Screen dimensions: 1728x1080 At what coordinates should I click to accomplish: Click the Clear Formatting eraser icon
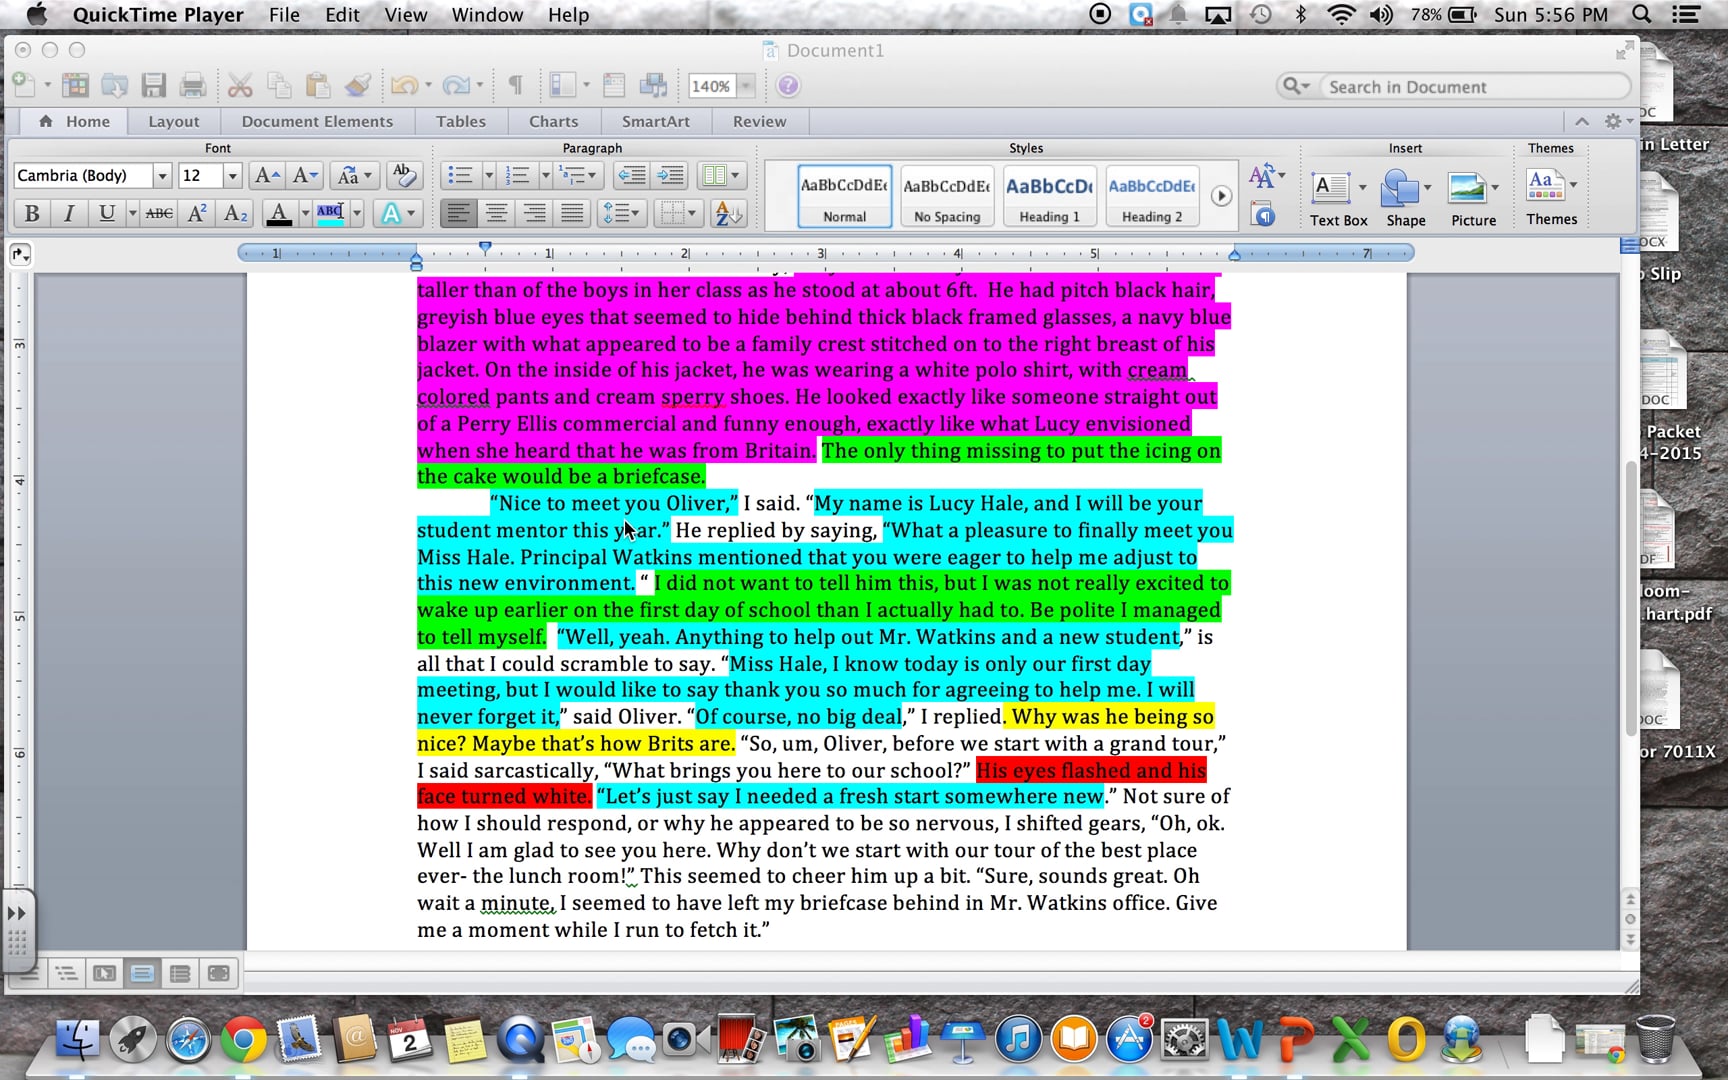[x=403, y=175]
